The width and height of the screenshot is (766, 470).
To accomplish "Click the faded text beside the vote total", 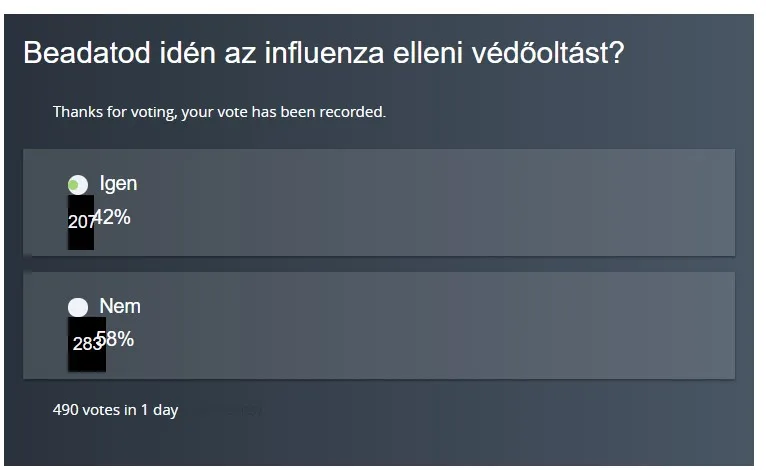I will click(225, 410).
